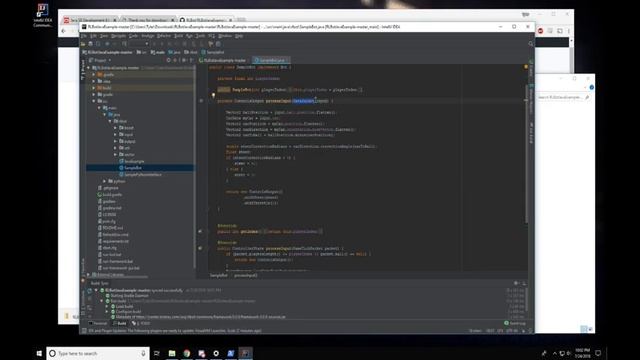Click the yellow lightbulb intention icon
Image resolution: width=640 pixels, height=360 pixels.
[x=213, y=96]
